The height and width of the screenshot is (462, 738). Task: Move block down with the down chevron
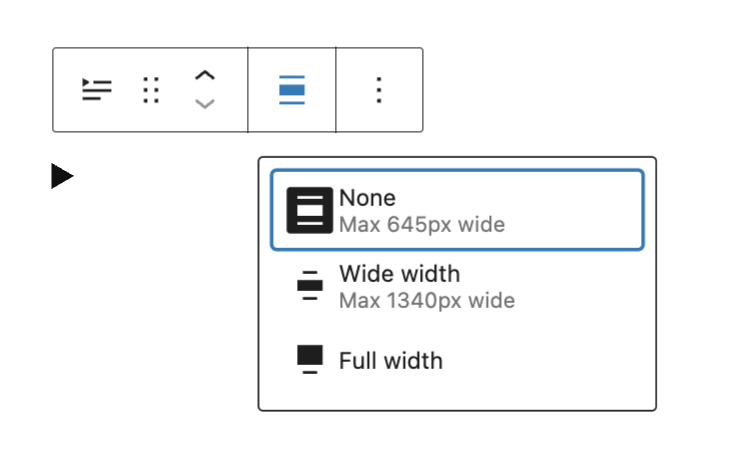click(204, 104)
